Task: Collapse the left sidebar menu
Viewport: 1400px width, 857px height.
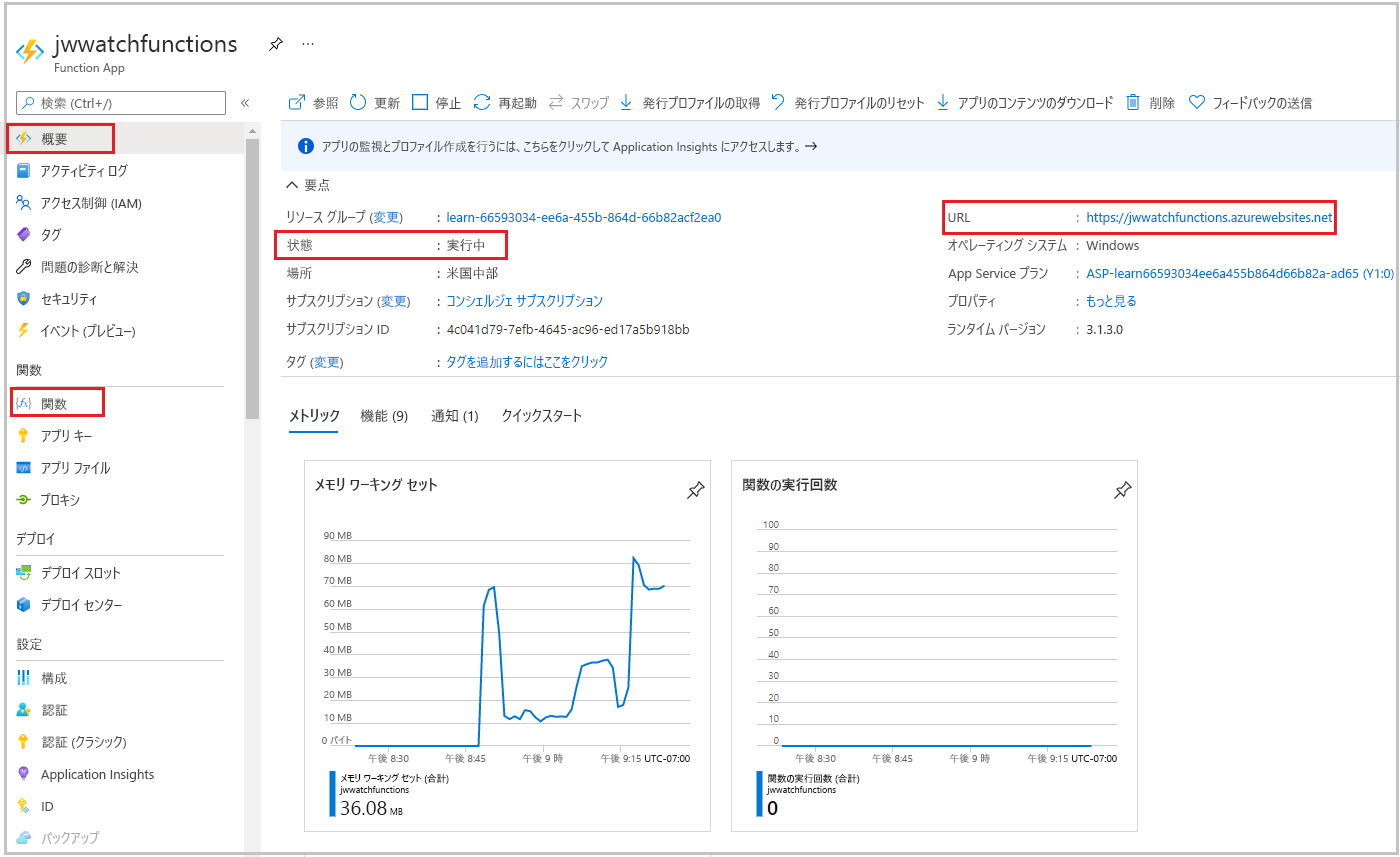Action: pyautogui.click(x=245, y=103)
